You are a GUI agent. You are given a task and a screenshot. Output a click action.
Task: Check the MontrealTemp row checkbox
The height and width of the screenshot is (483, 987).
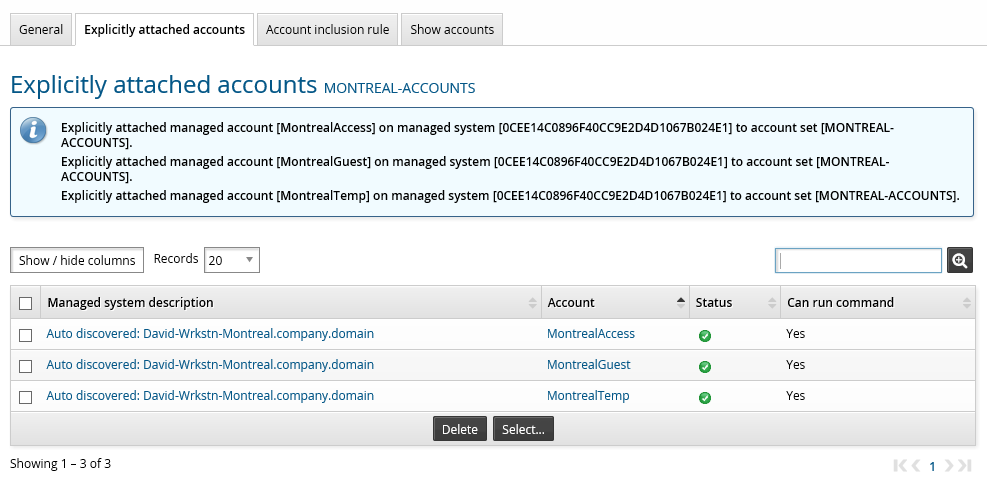pyautogui.click(x=26, y=396)
